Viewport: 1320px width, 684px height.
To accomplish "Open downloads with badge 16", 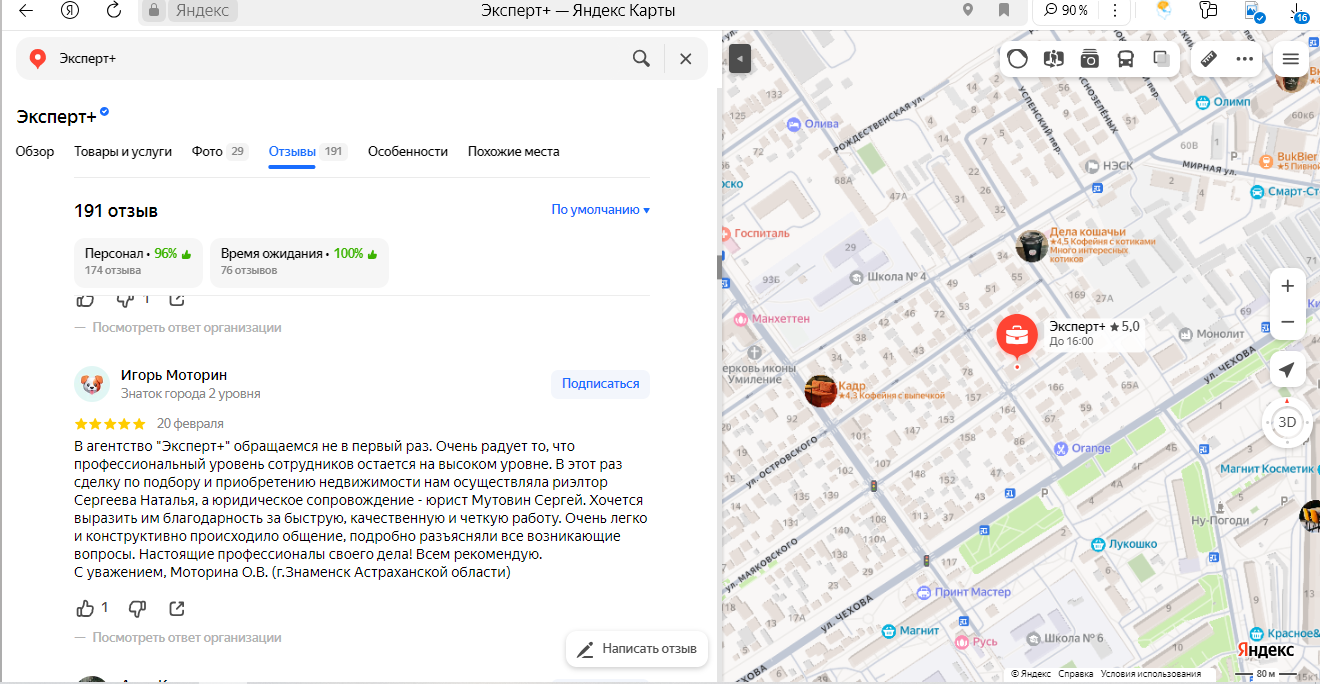I will click(x=1299, y=12).
